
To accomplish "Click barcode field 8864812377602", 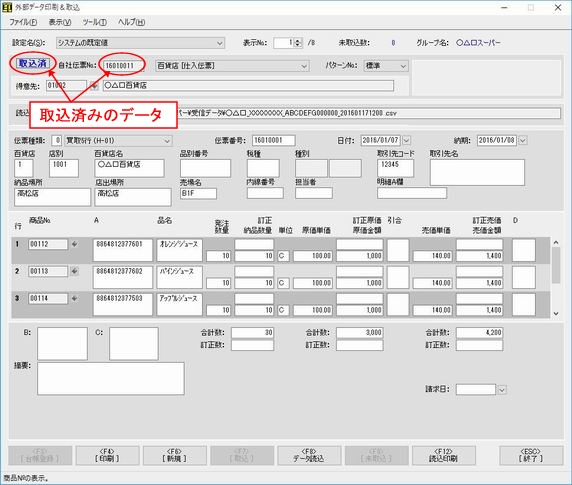I will click(123, 277).
